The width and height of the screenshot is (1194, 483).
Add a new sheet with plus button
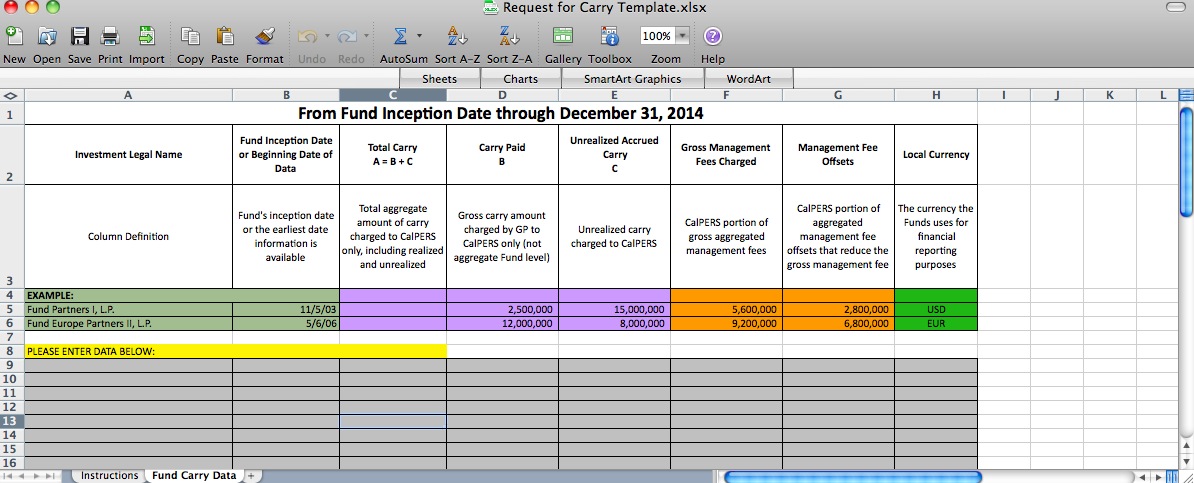(250, 475)
